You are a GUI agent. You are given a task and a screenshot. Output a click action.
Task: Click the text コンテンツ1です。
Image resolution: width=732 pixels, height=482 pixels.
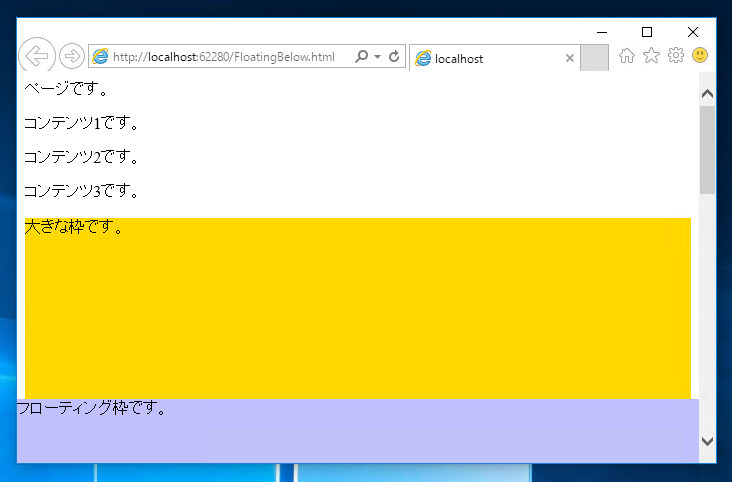(x=81, y=123)
